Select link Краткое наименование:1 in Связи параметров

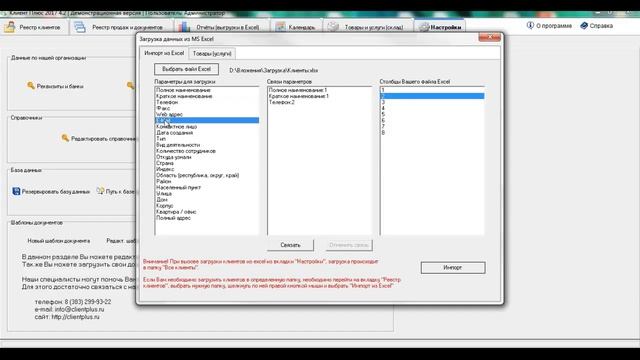pyautogui.click(x=320, y=96)
